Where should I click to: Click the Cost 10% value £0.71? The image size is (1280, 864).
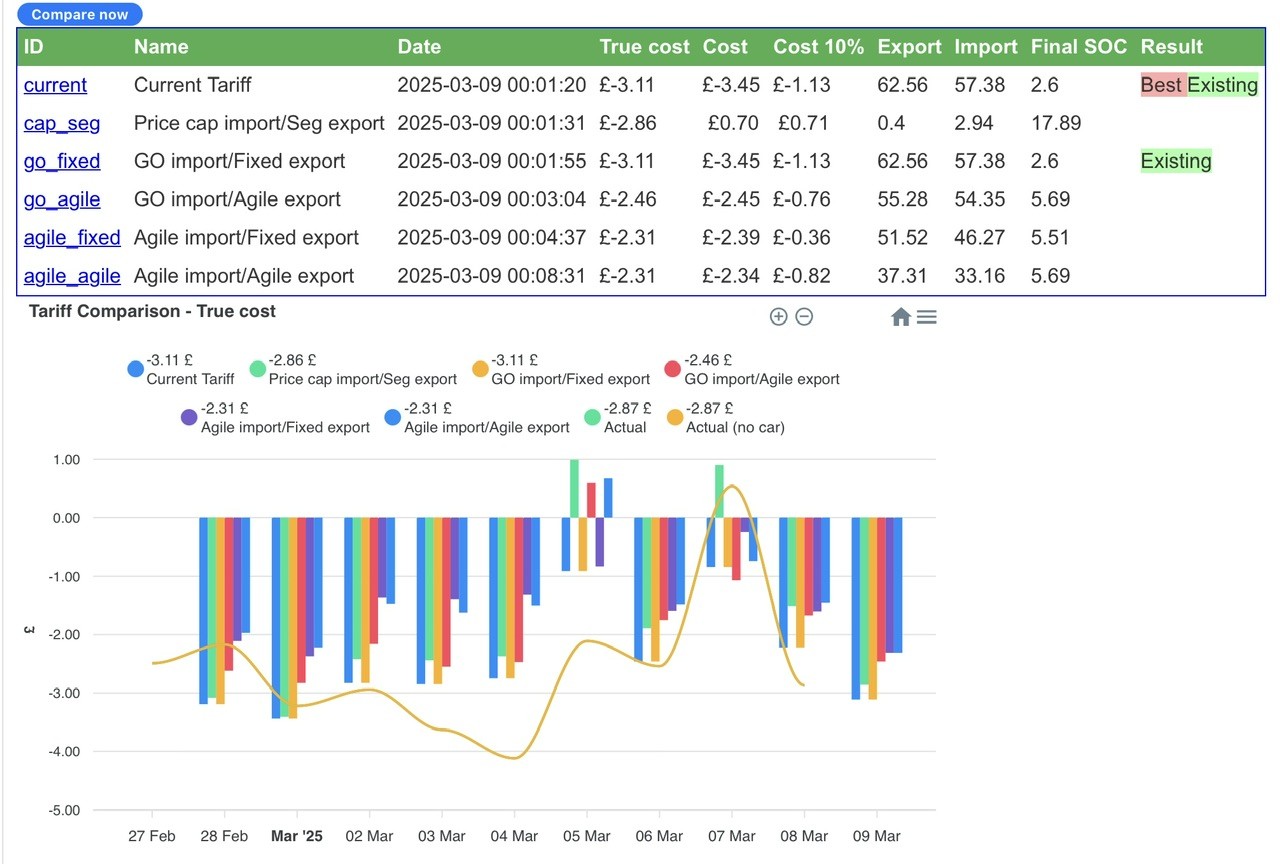click(x=801, y=123)
